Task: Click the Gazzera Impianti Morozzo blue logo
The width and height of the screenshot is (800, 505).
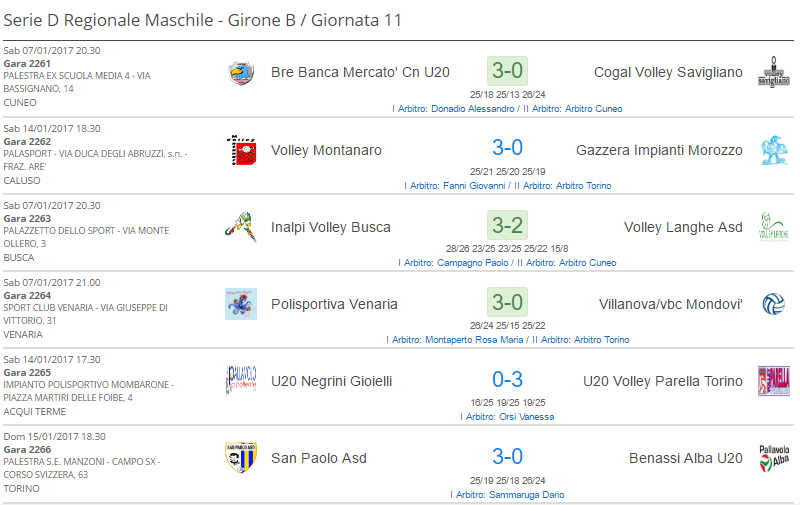Action: (x=773, y=150)
